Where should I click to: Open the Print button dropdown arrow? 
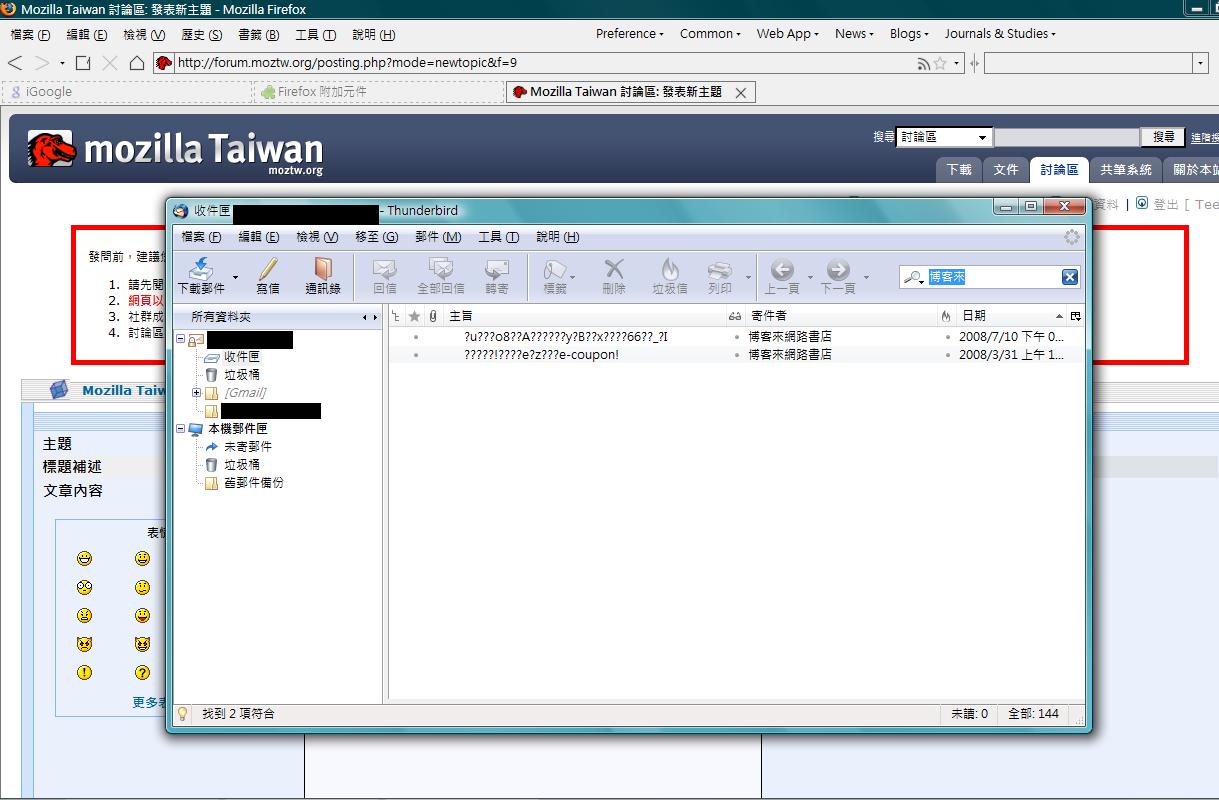[749, 277]
